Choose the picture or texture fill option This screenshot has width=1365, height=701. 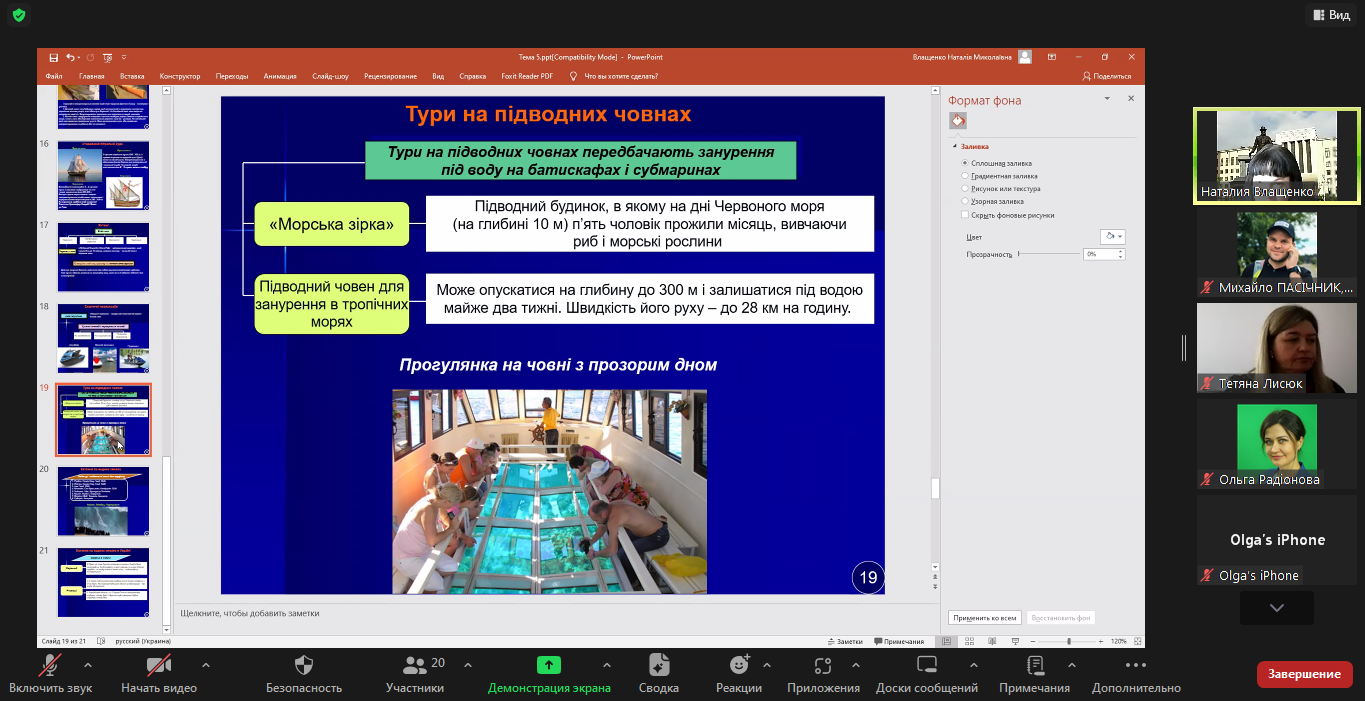click(x=964, y=188)
